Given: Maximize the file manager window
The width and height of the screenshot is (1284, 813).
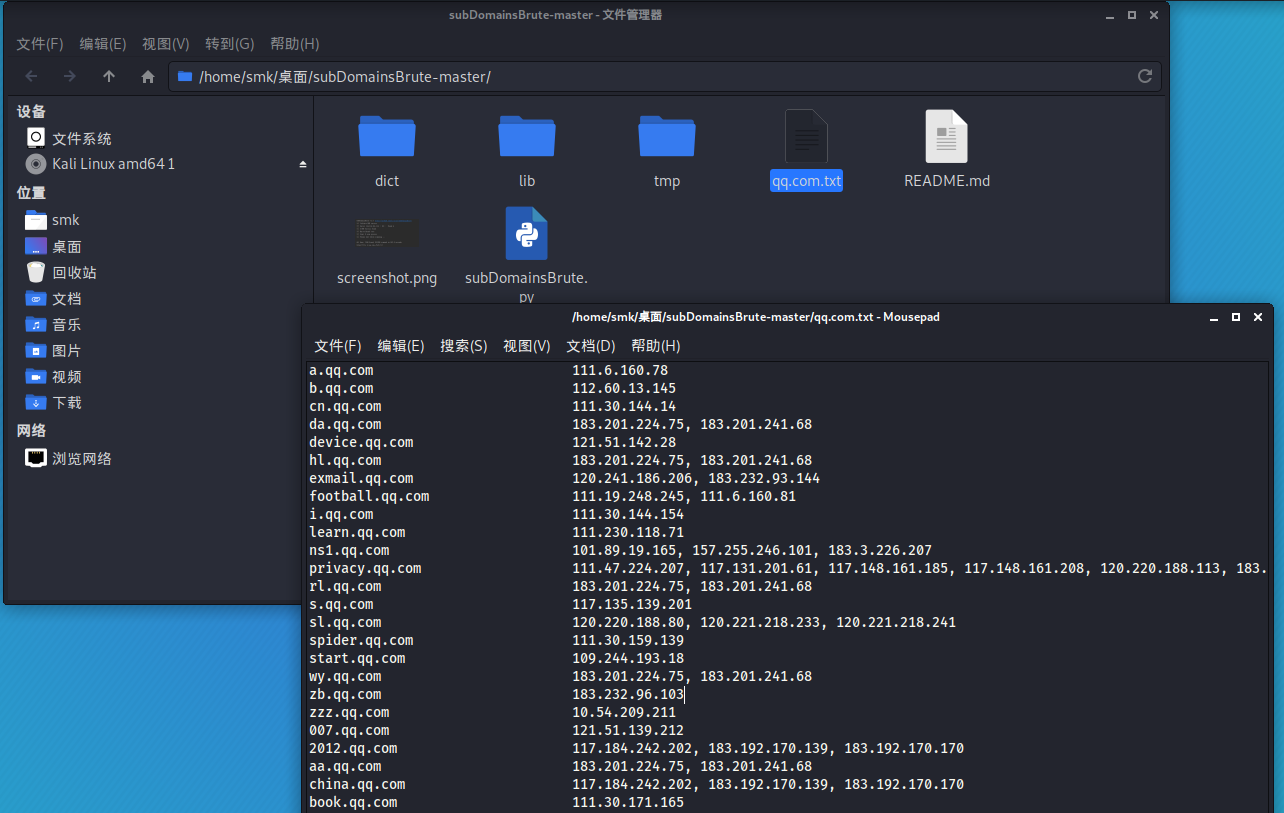Looking at the screenshot, I should (x=1132, y=15).
